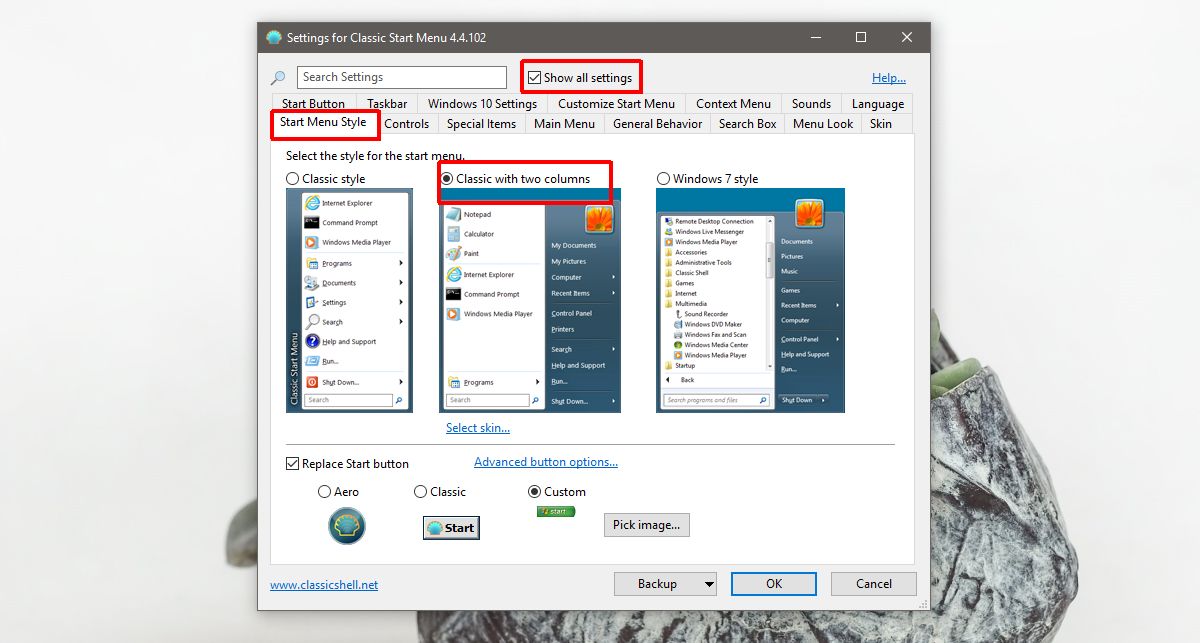The width and height of the screenshot is (1200, 643).
Task: Select Classic with two columns option
Action: tap(447, 179)
